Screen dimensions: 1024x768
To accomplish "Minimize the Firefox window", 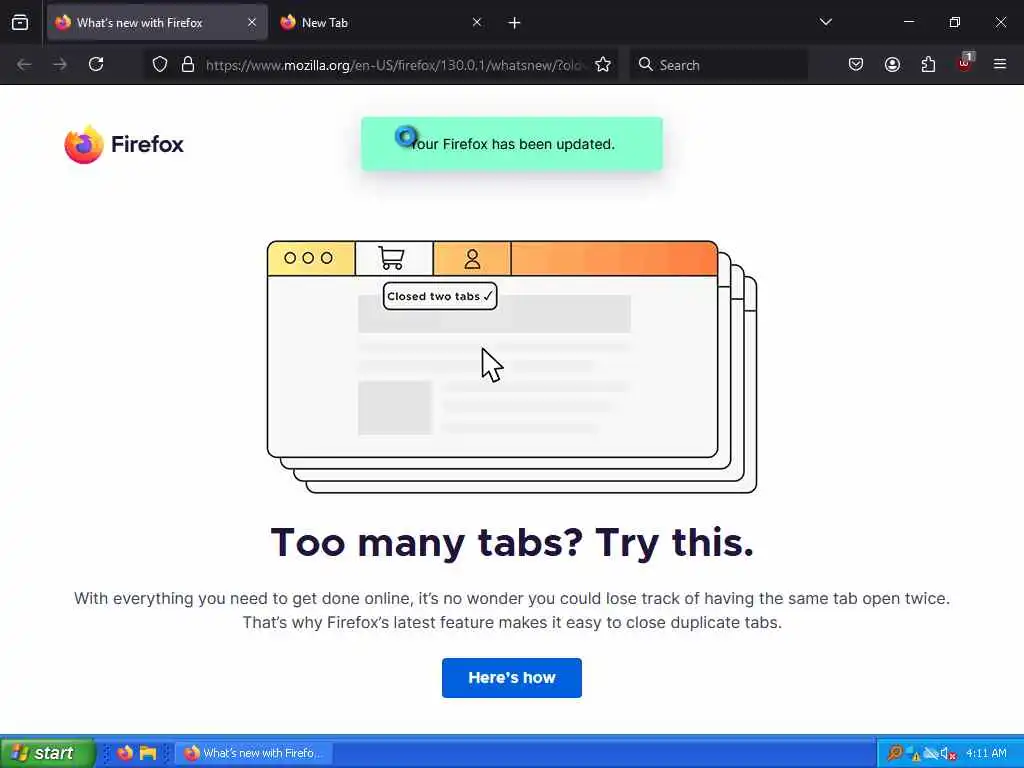I will click(908, 22).
